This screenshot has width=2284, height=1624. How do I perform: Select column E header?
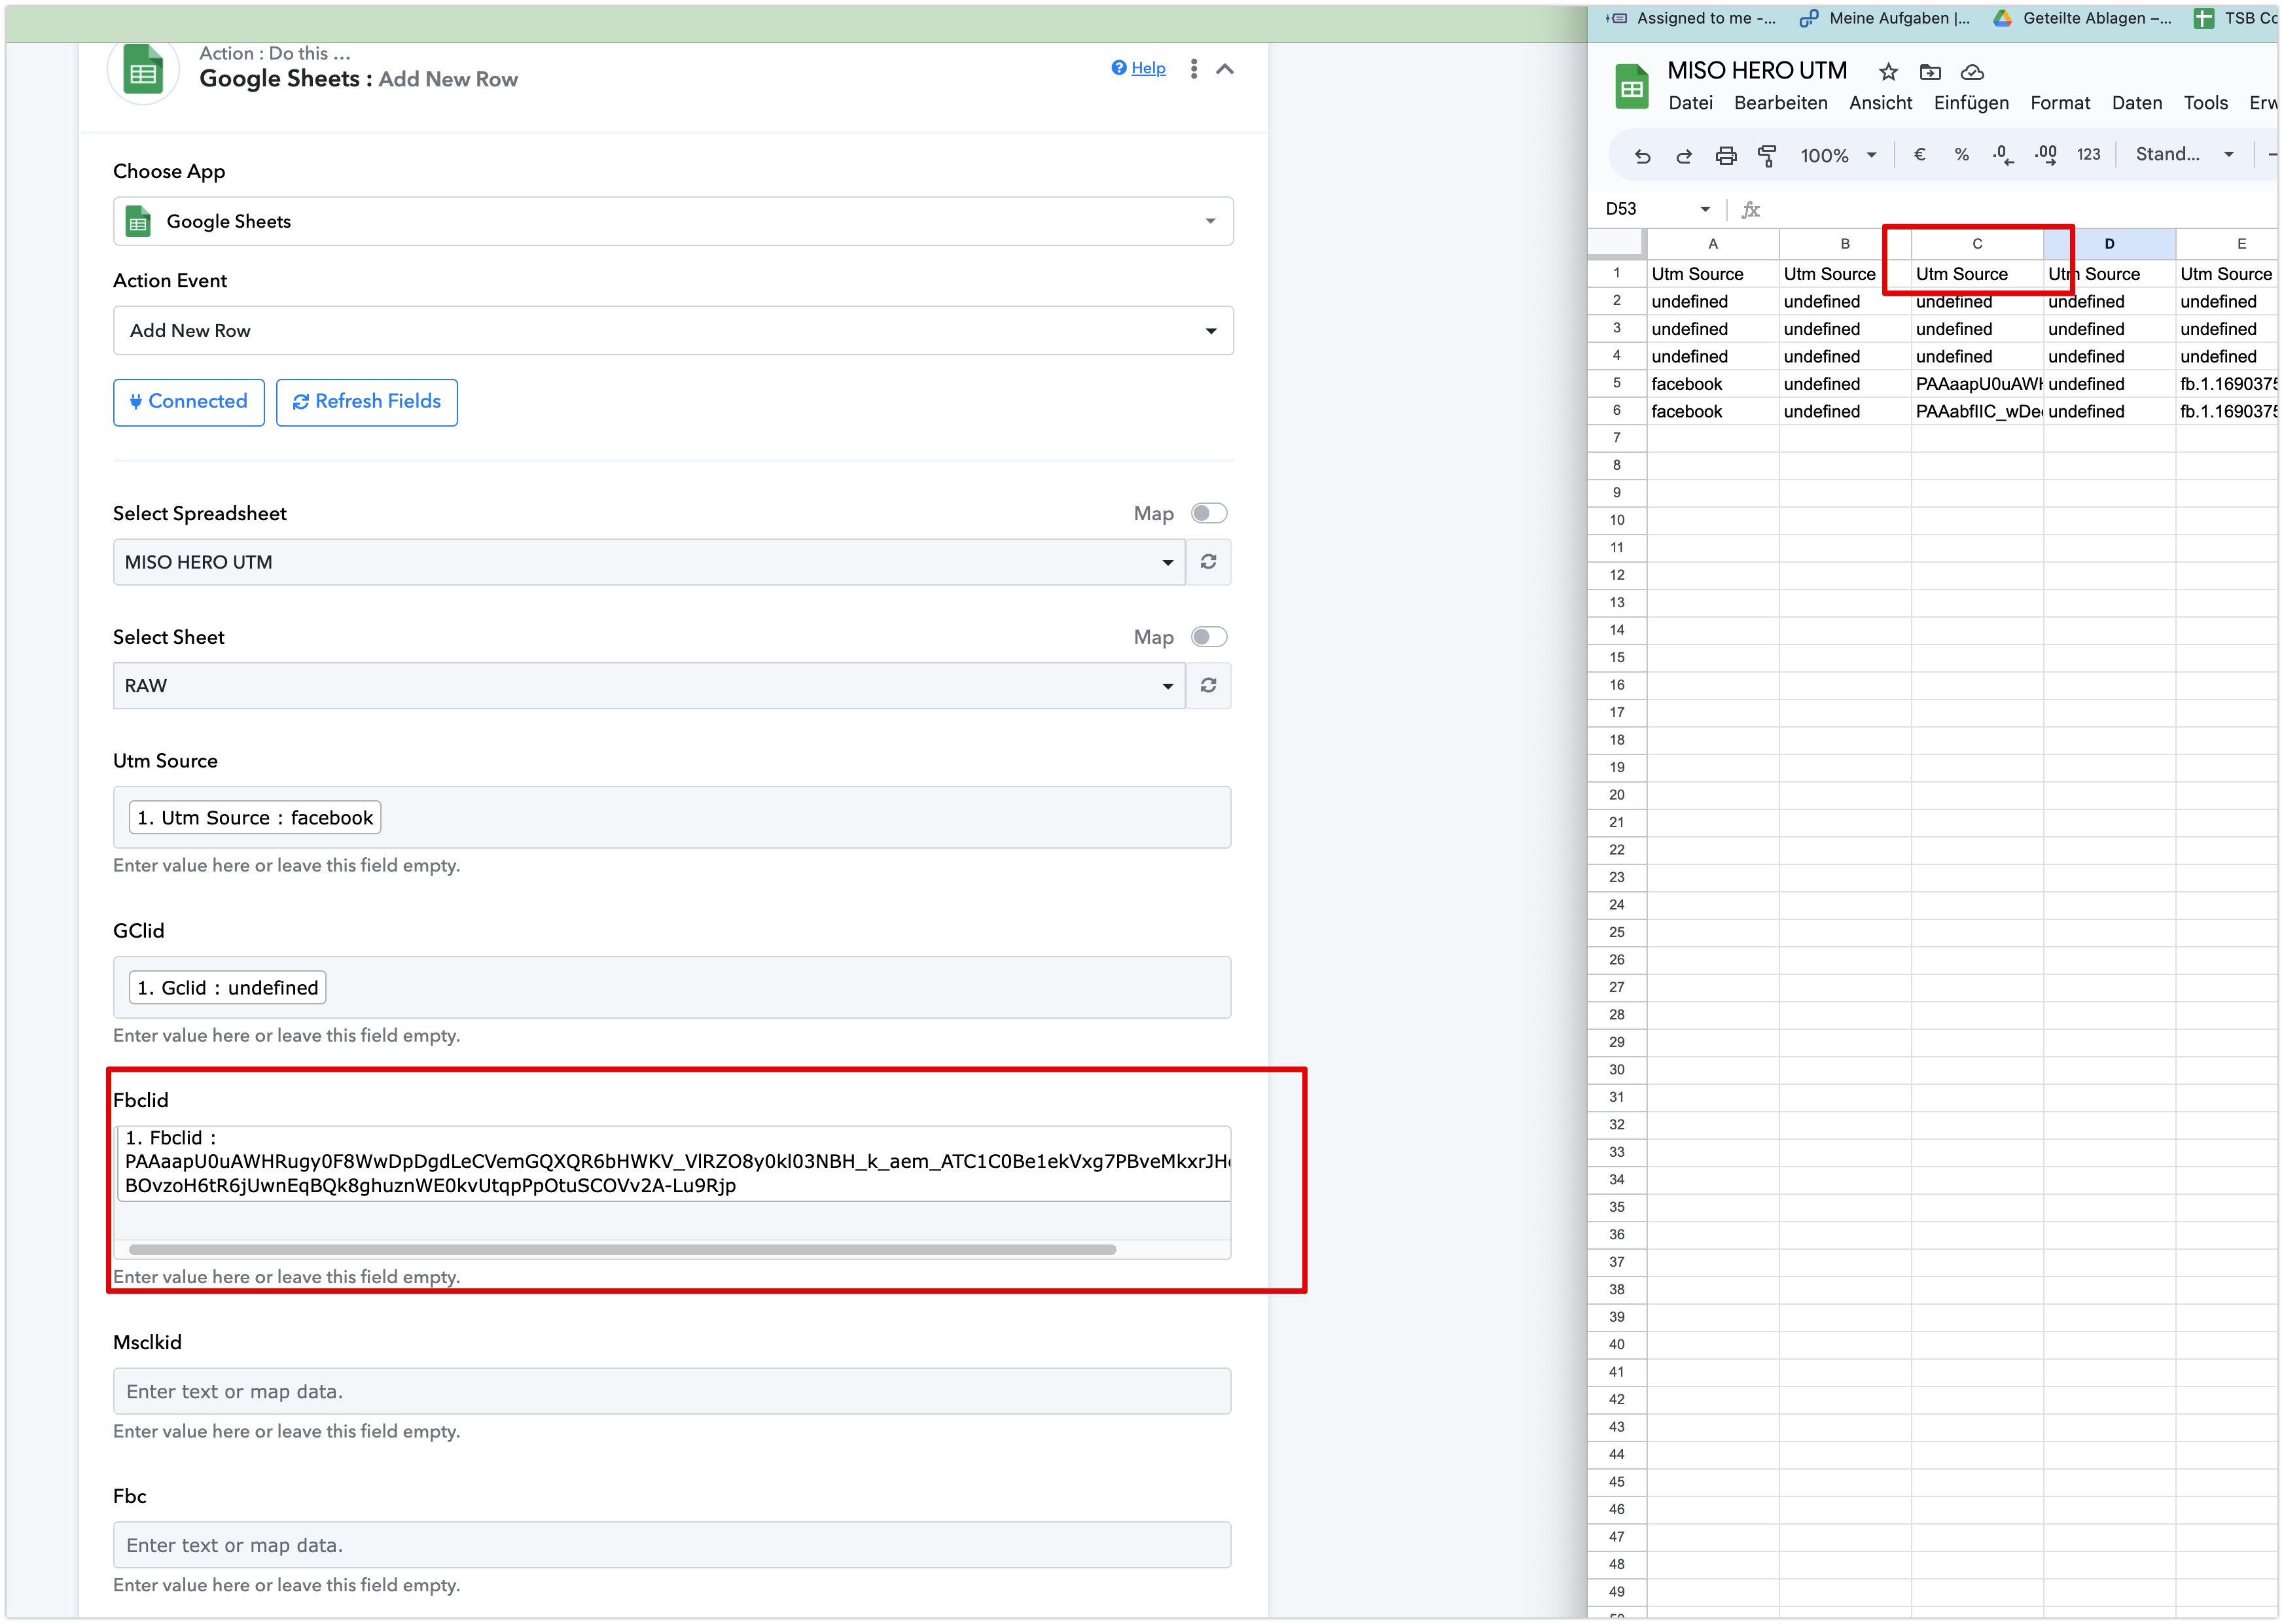click(2228, 243)
